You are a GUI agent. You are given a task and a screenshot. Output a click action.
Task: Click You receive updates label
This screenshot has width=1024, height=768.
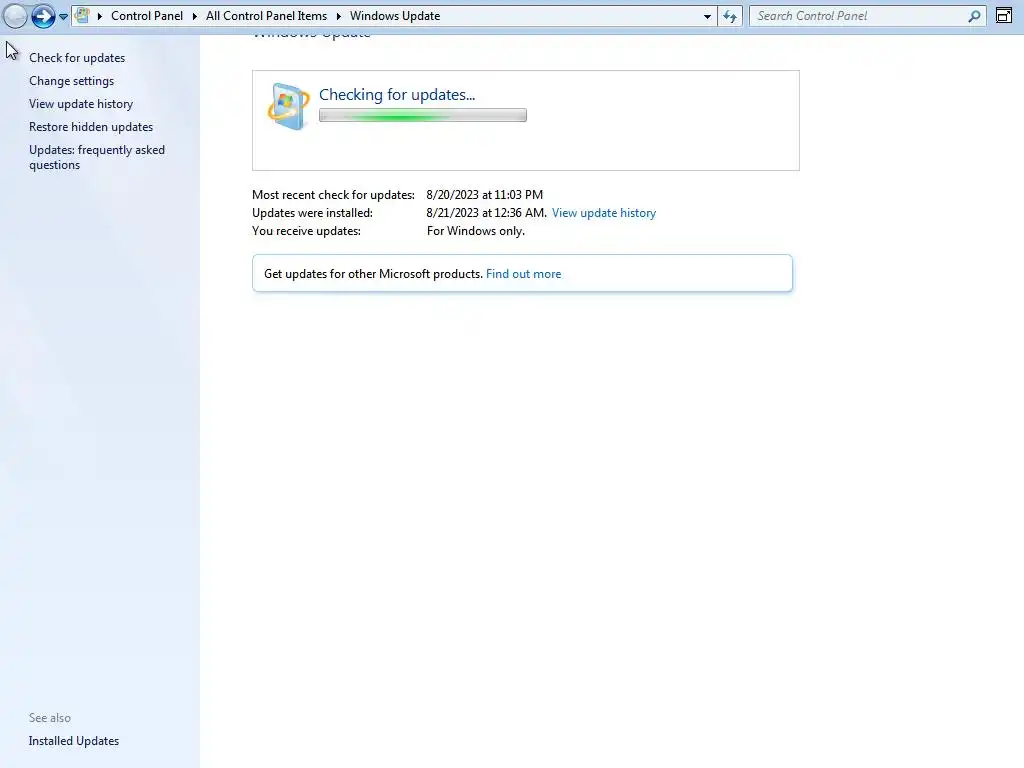306,231
